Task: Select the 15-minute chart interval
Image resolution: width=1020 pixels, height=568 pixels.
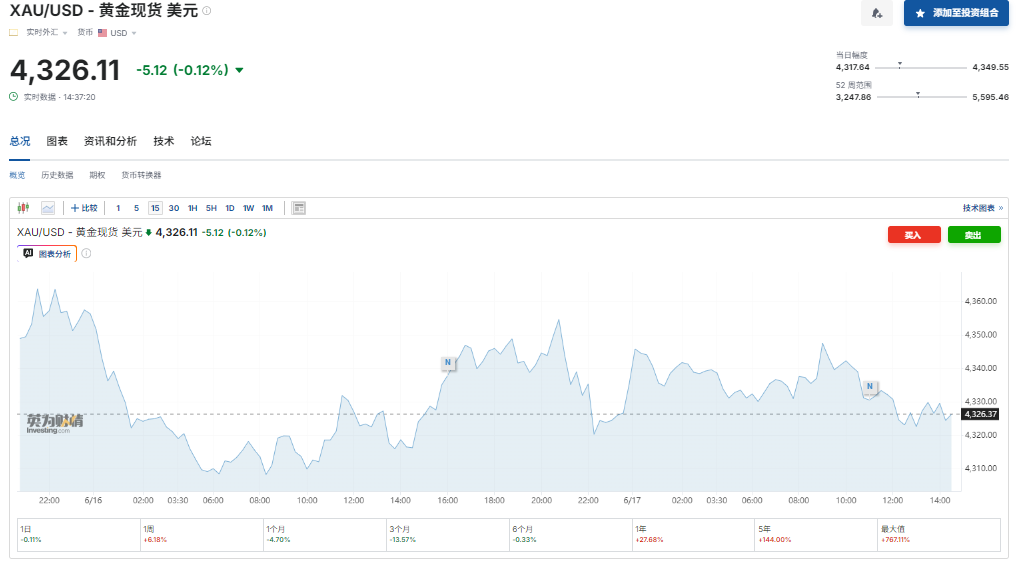Action: tap(155, 208)
